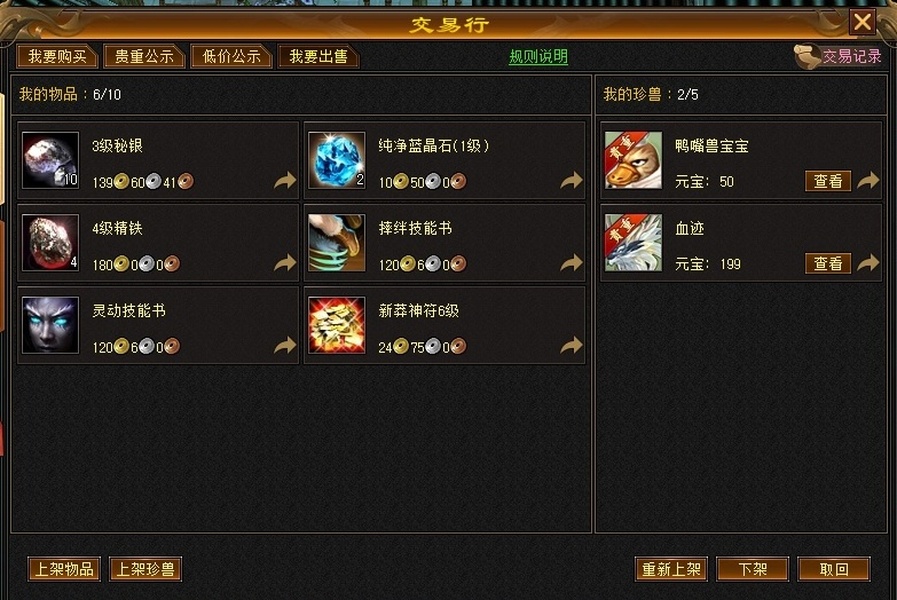This screenshot has height=600, width=897.
Task: Click 查看 for 鸭嘴兽宝宝
Action: click(x=828, y=181)
